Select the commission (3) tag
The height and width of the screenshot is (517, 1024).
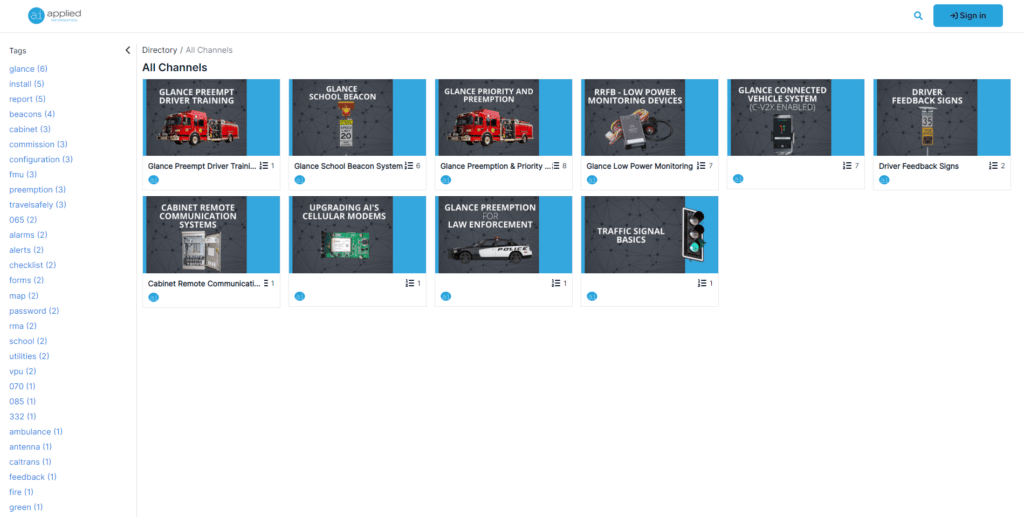tap(39, 144)
